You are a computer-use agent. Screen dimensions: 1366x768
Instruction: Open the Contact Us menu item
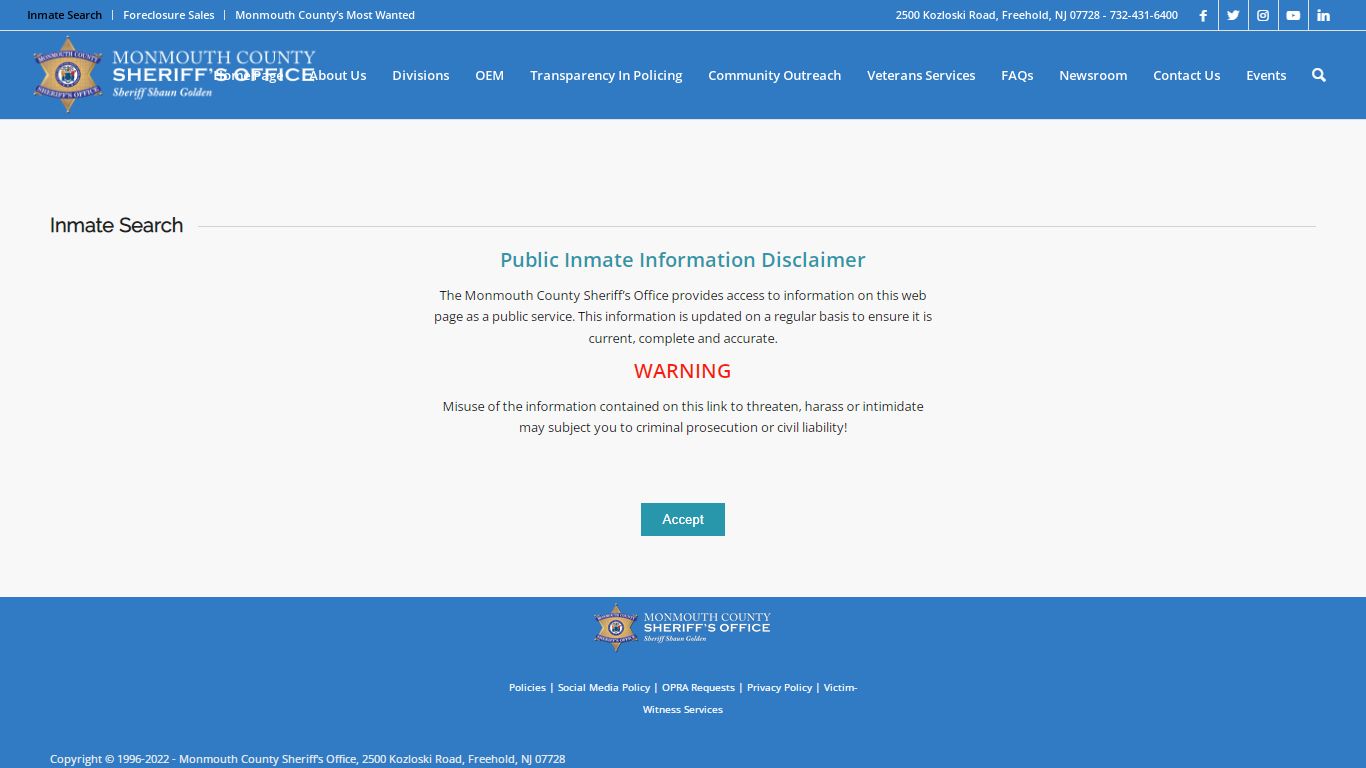click(1186, 75)
